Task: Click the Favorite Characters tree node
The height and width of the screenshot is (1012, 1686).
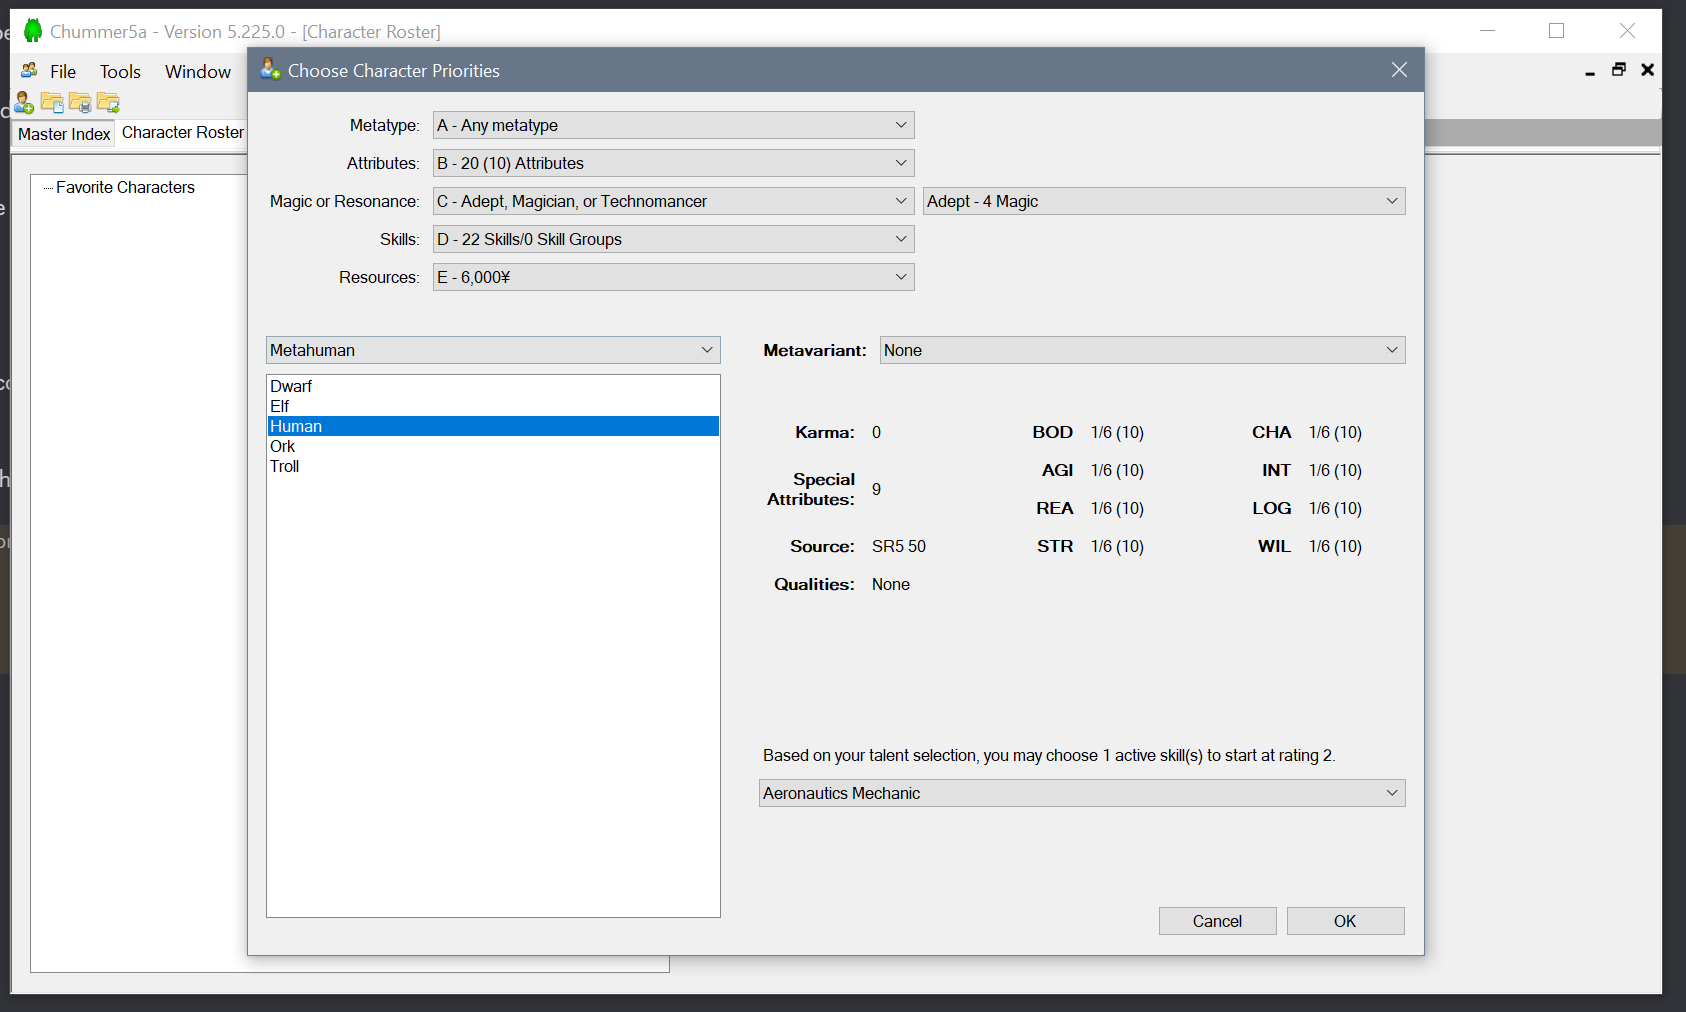Action: [125, 187]
